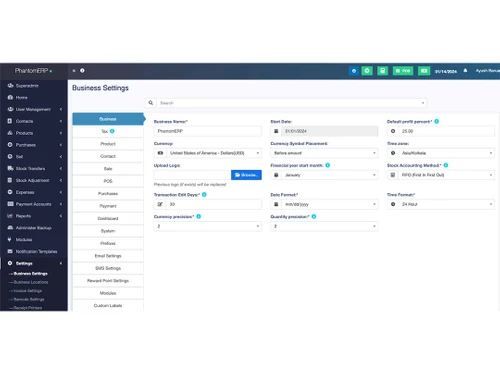Open the notifications bell

coord(465,71)
